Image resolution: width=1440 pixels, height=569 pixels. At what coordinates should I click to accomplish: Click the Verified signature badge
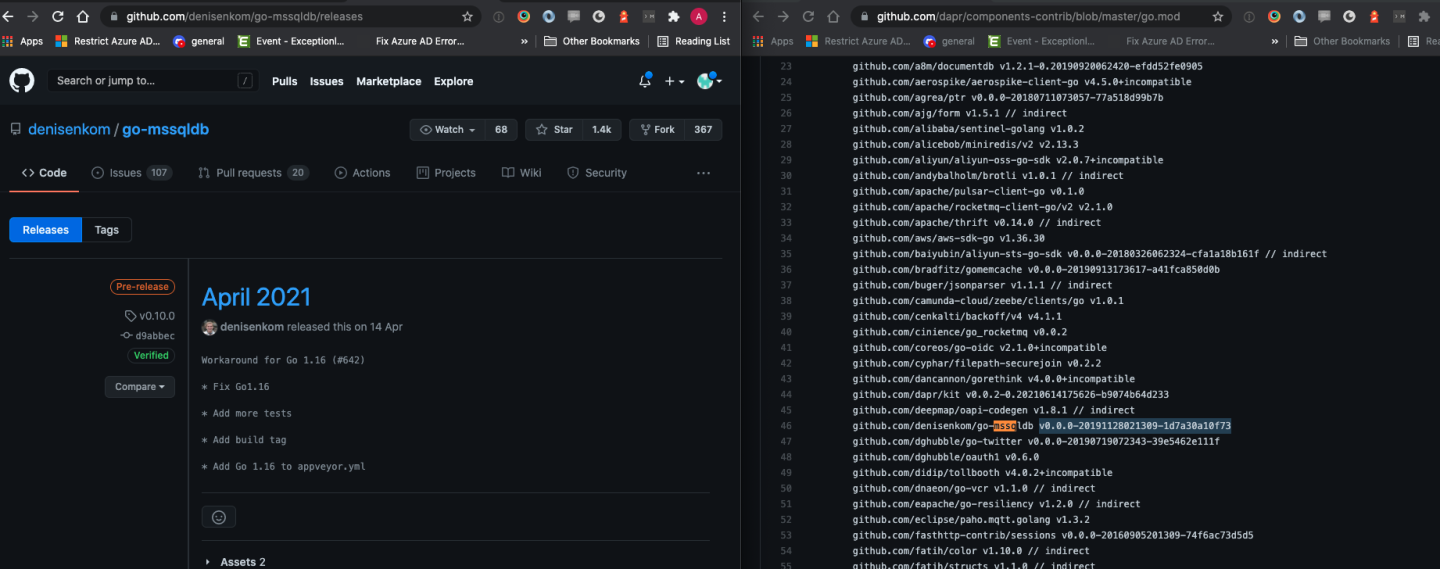point(150,355)
